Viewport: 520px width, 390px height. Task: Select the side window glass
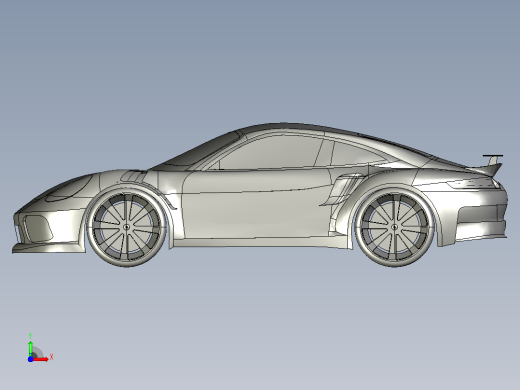tap(270, 153)
